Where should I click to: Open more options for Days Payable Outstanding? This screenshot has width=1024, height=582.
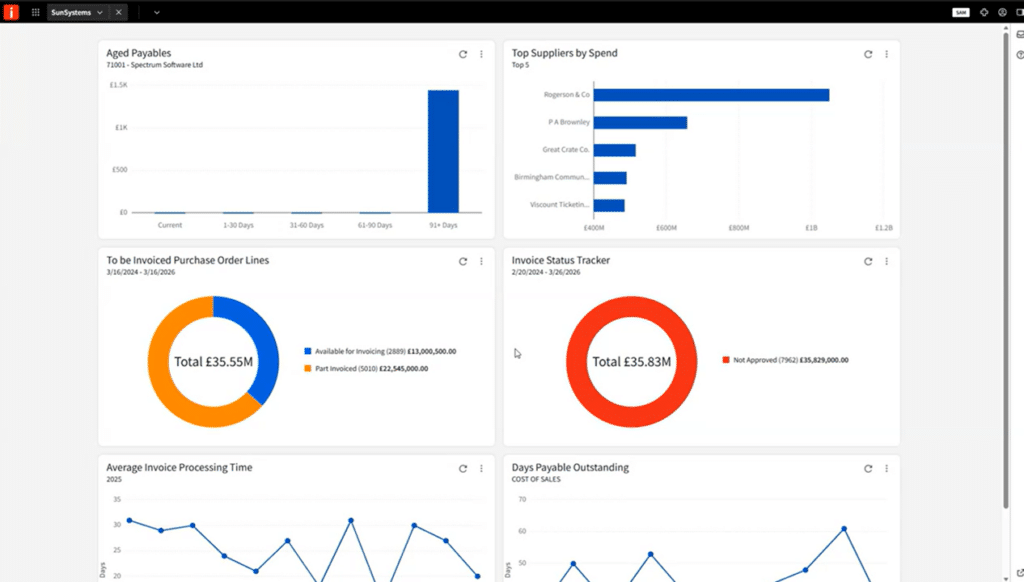tap(886, 468)
